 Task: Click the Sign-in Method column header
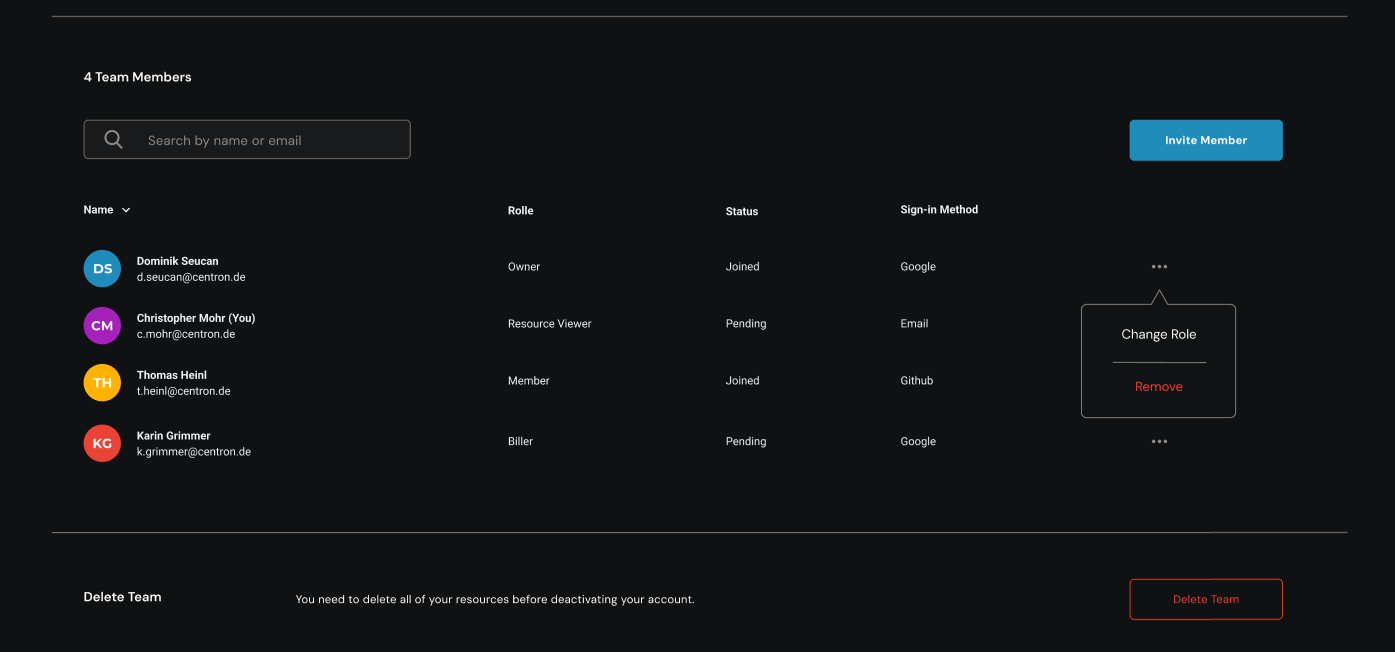(939, 210)
